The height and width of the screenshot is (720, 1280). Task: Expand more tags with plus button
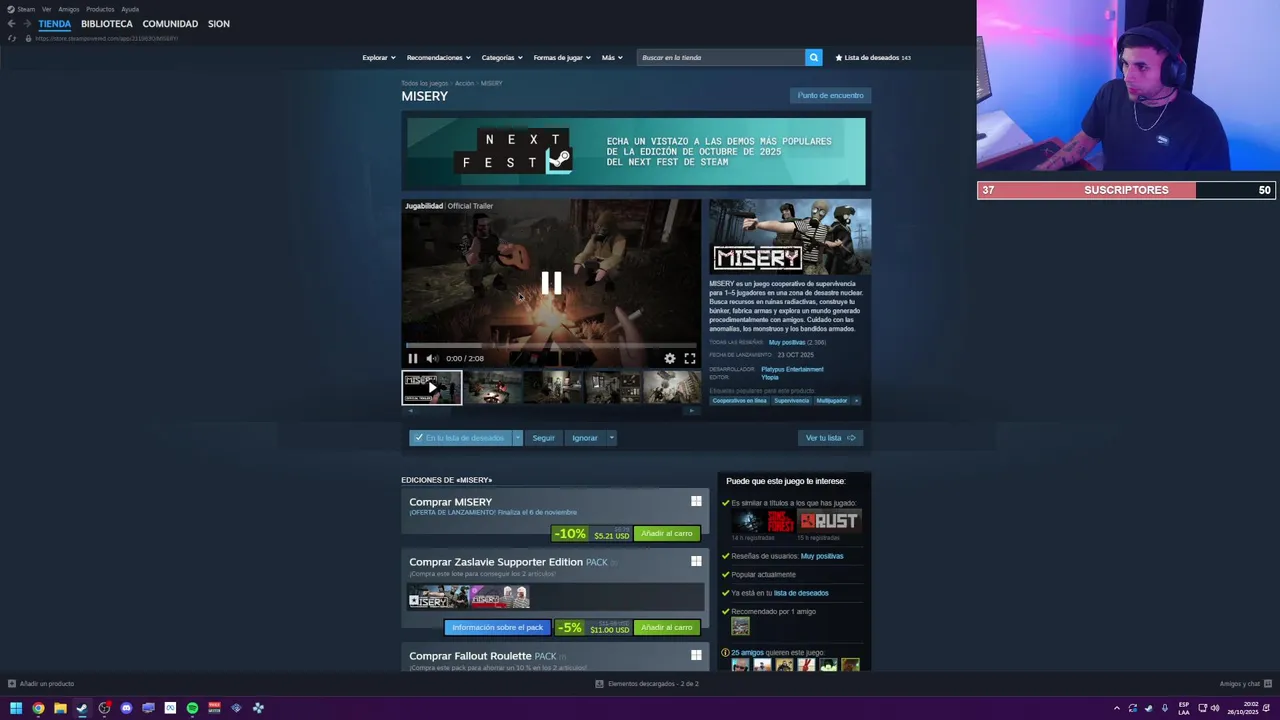(x=856, y=401)
